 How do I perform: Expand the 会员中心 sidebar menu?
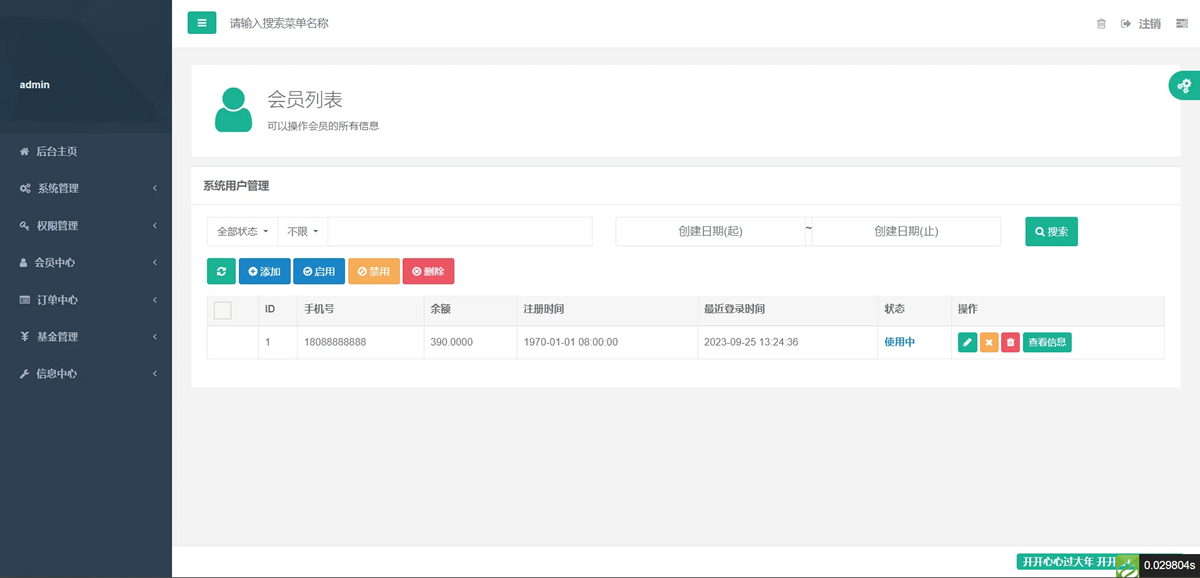pos(86,262)
